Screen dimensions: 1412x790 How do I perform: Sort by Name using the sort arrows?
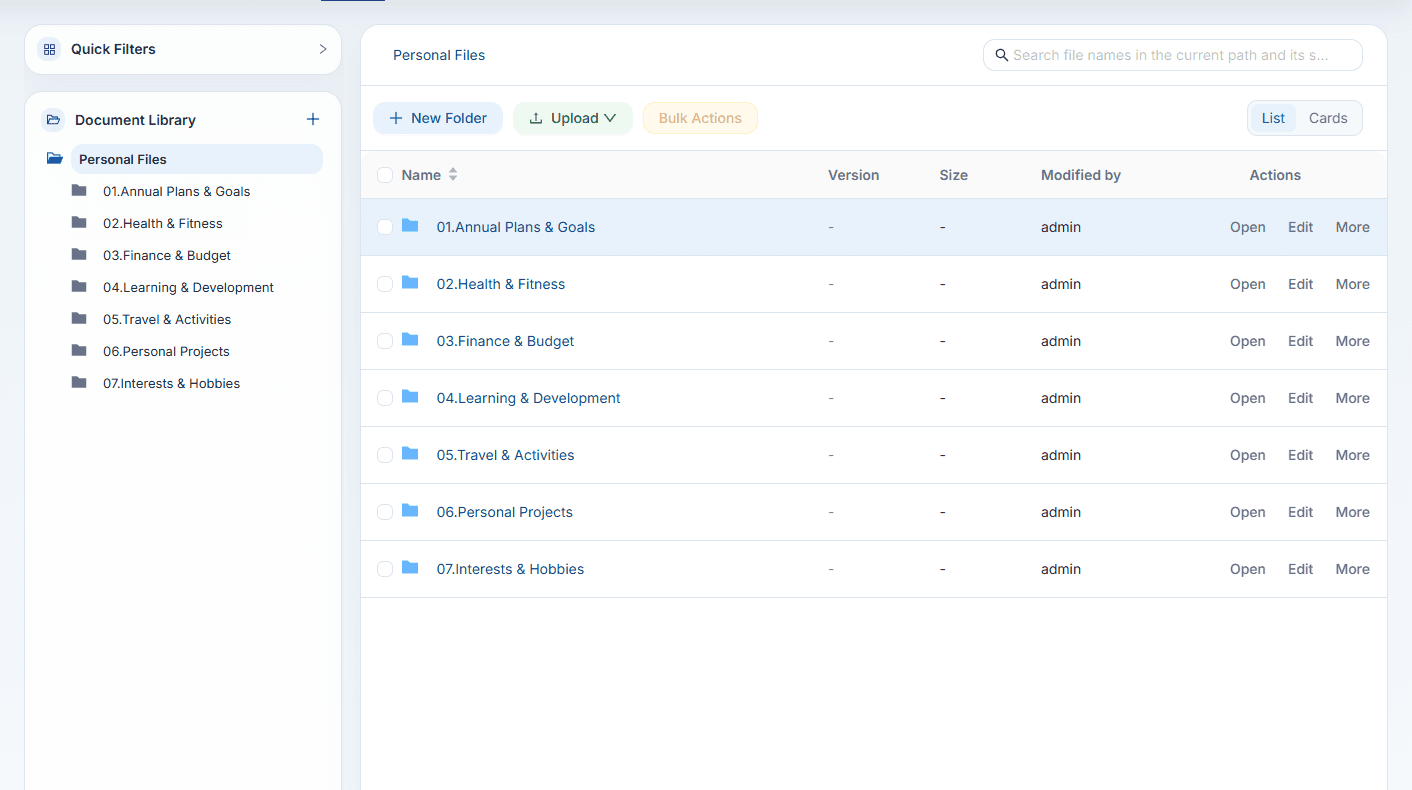click(453, 175)
